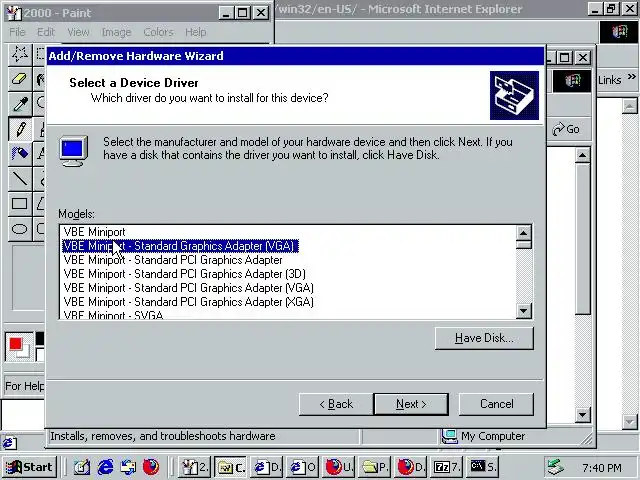
Task: Cancel the hardware wizard
Action: pyautogui.click(x=496, y=404)
